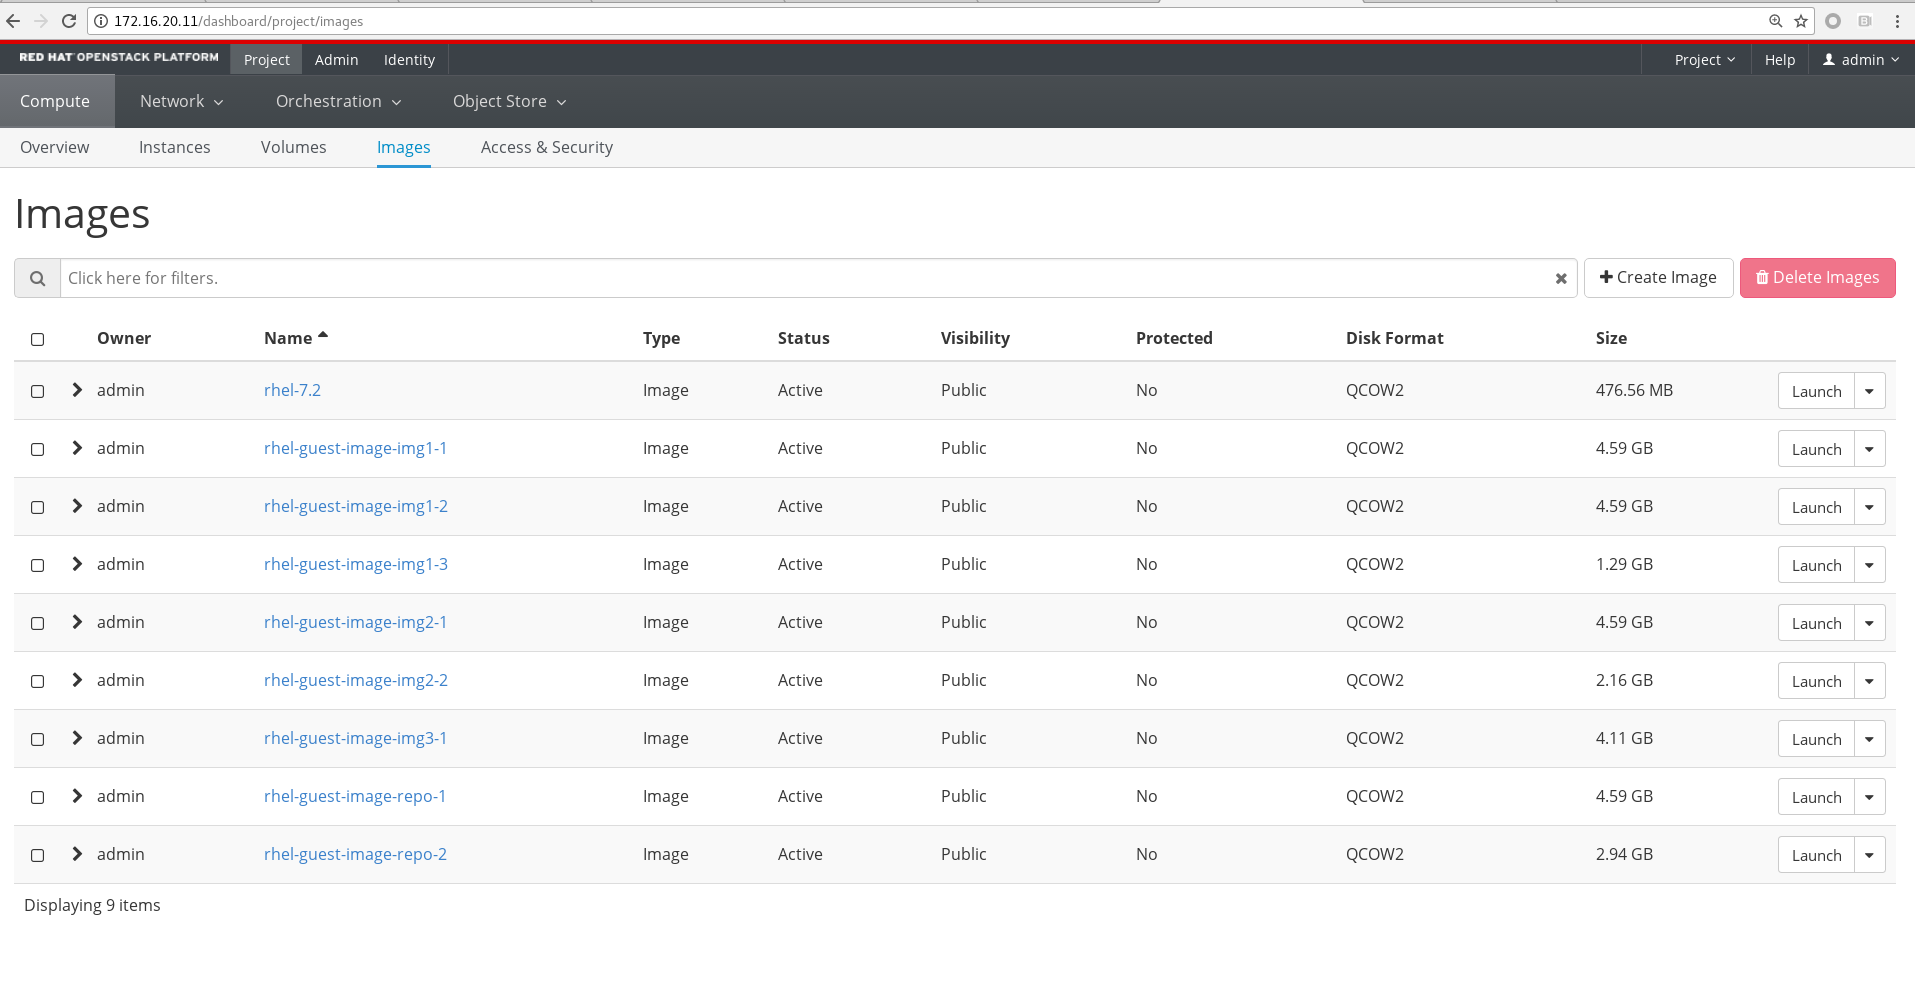Go to the Volumes tab

coord(294,147)
